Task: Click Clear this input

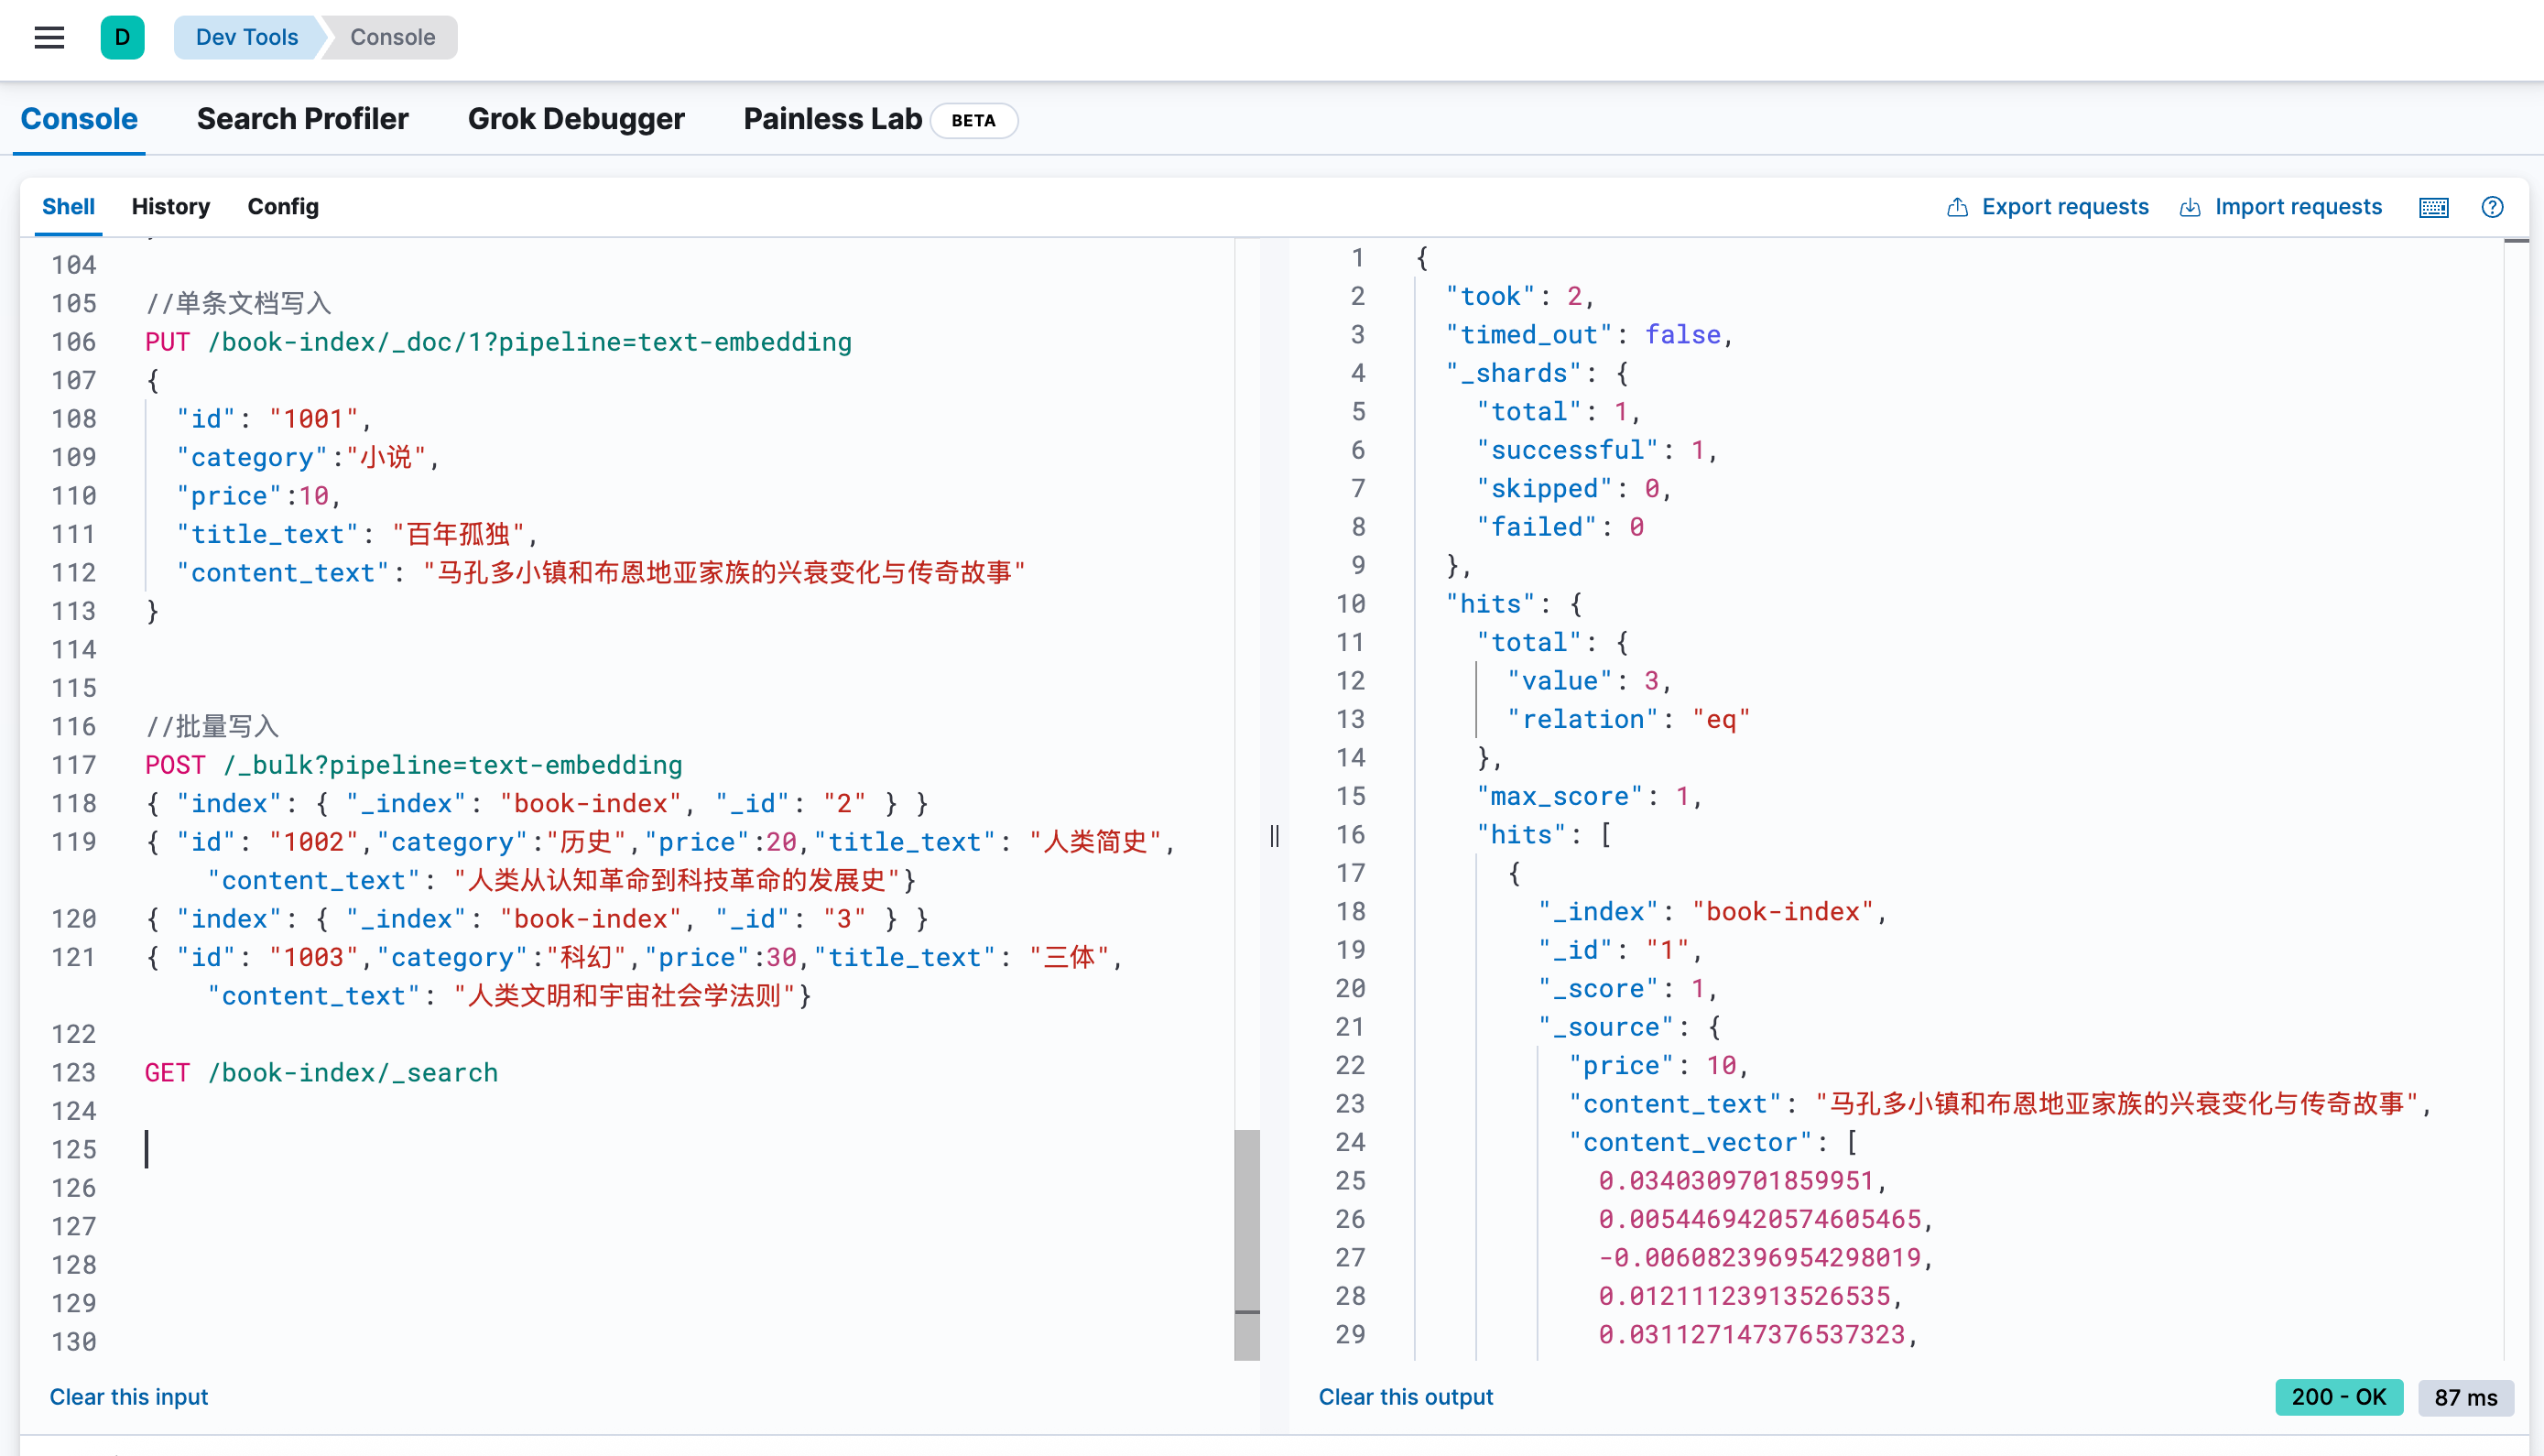Action: (129, 1397)
